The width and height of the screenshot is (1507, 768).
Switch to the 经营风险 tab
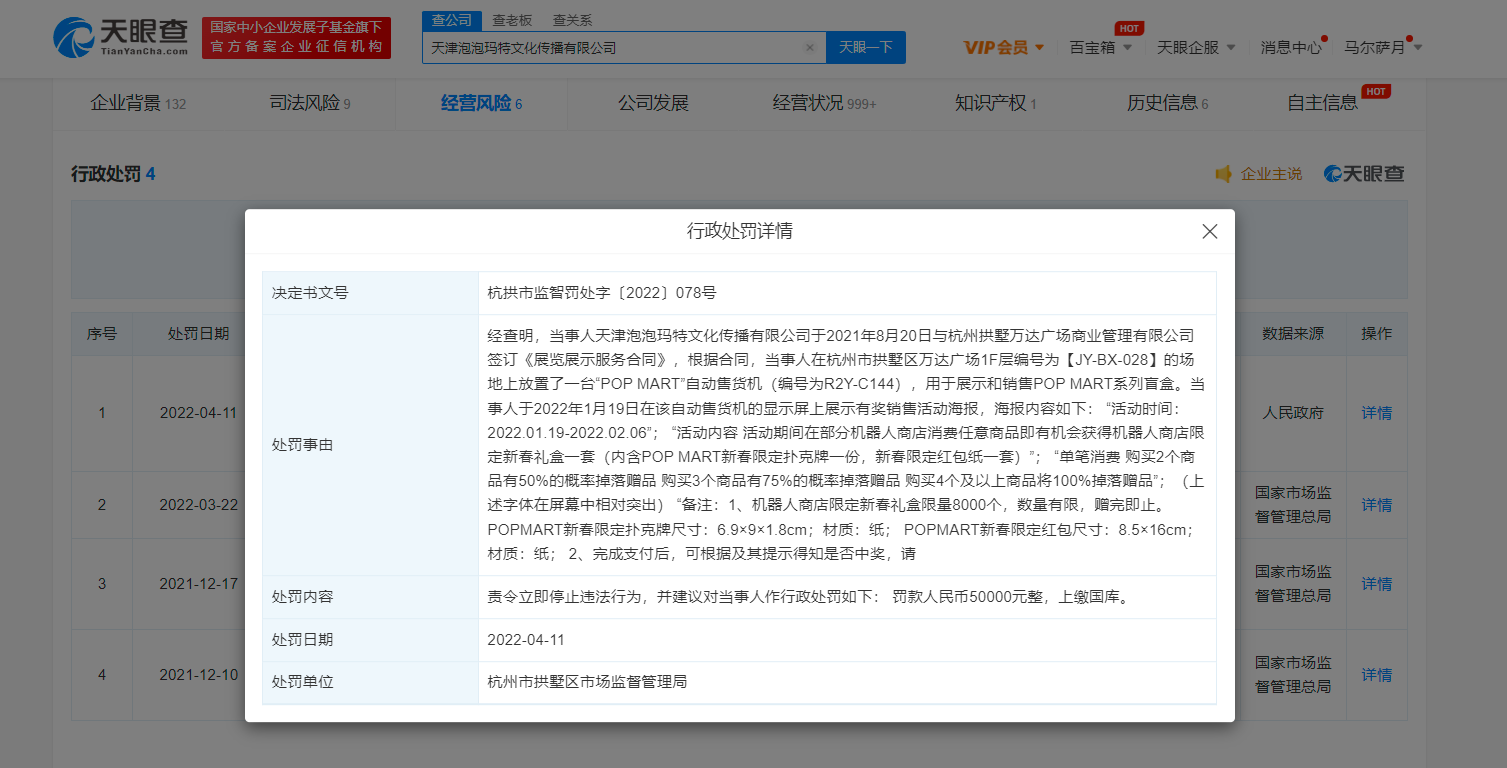481,103
